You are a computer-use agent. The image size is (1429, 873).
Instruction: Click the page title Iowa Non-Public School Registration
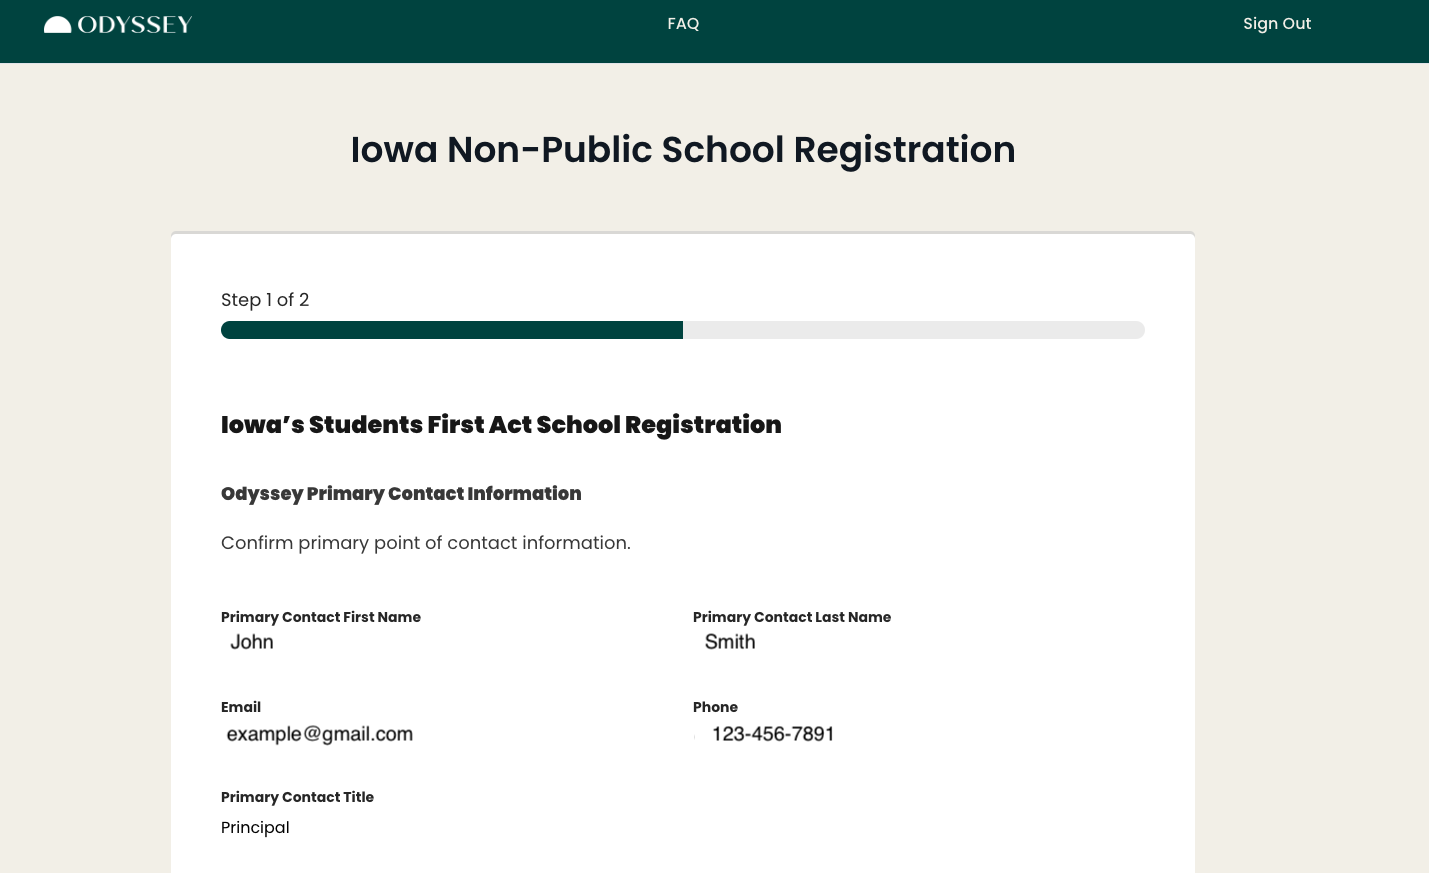click(x=683, y=149)
